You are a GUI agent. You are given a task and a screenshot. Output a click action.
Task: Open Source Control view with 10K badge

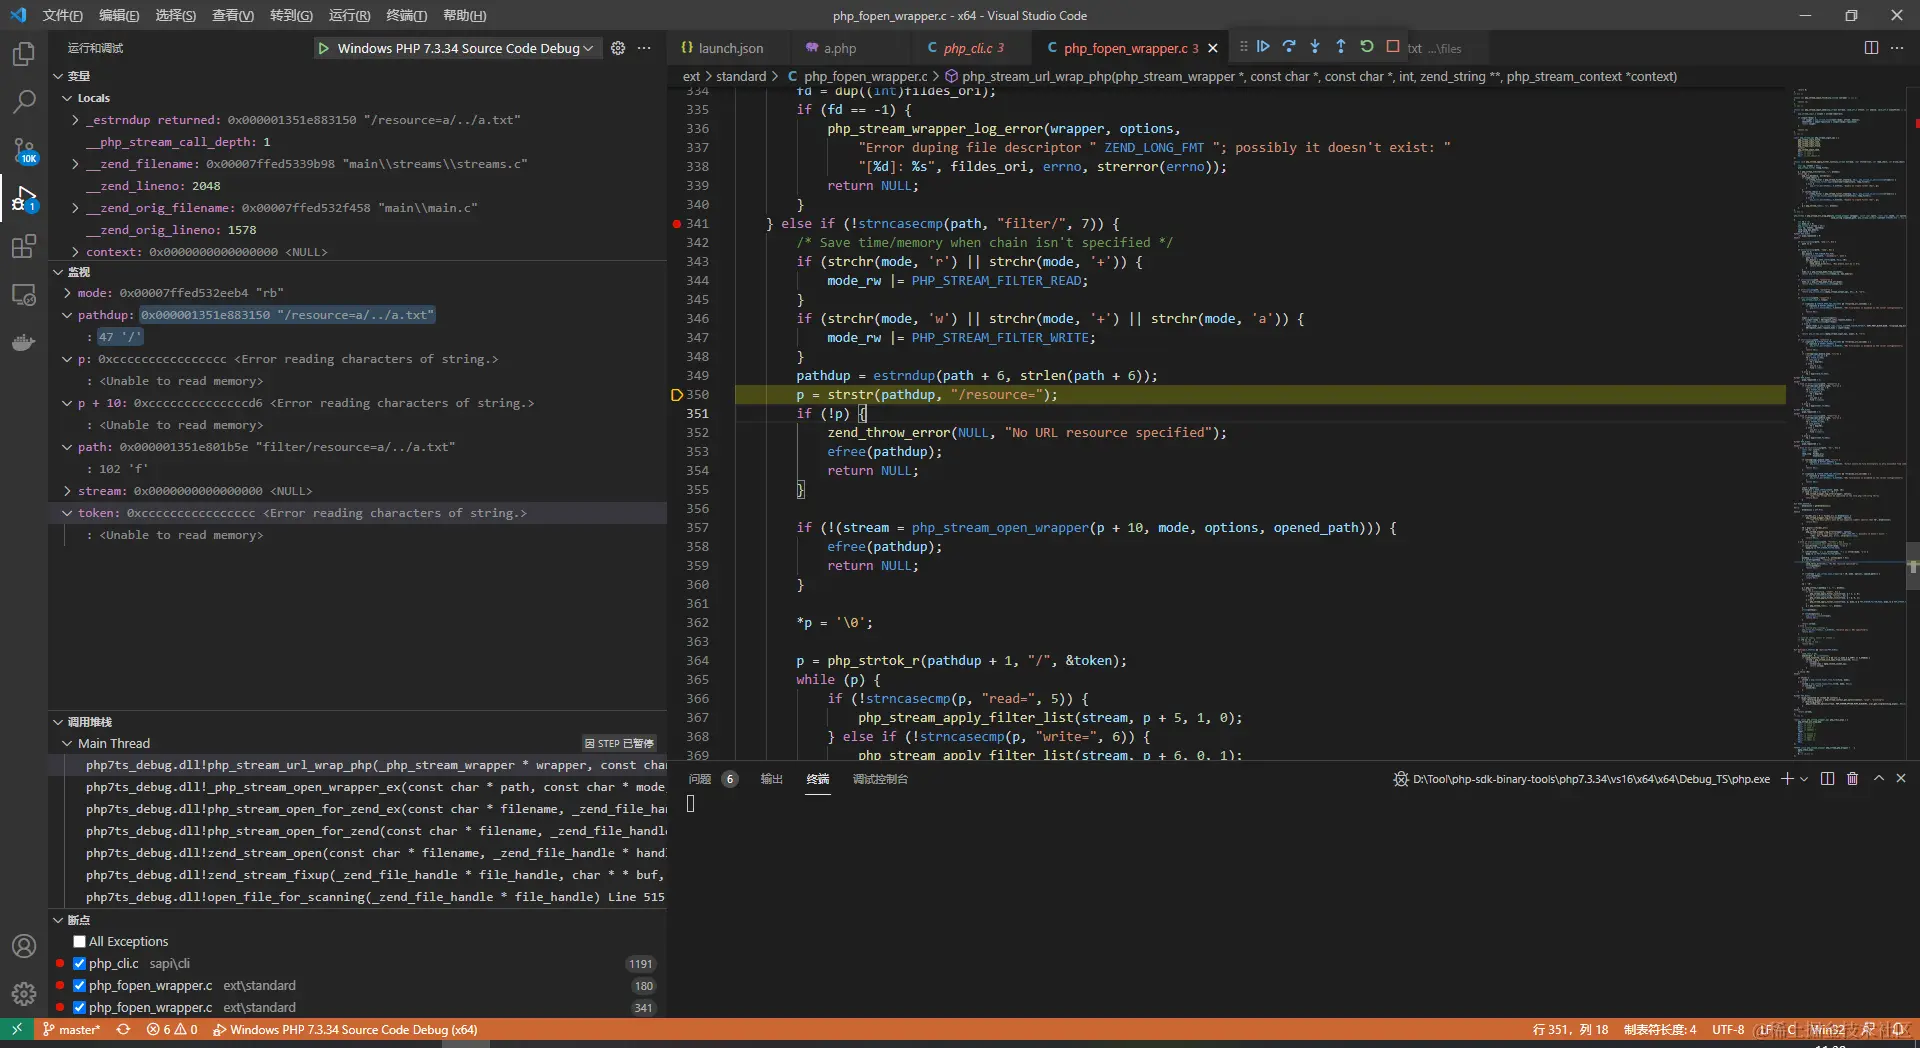(x=24, y=150)
